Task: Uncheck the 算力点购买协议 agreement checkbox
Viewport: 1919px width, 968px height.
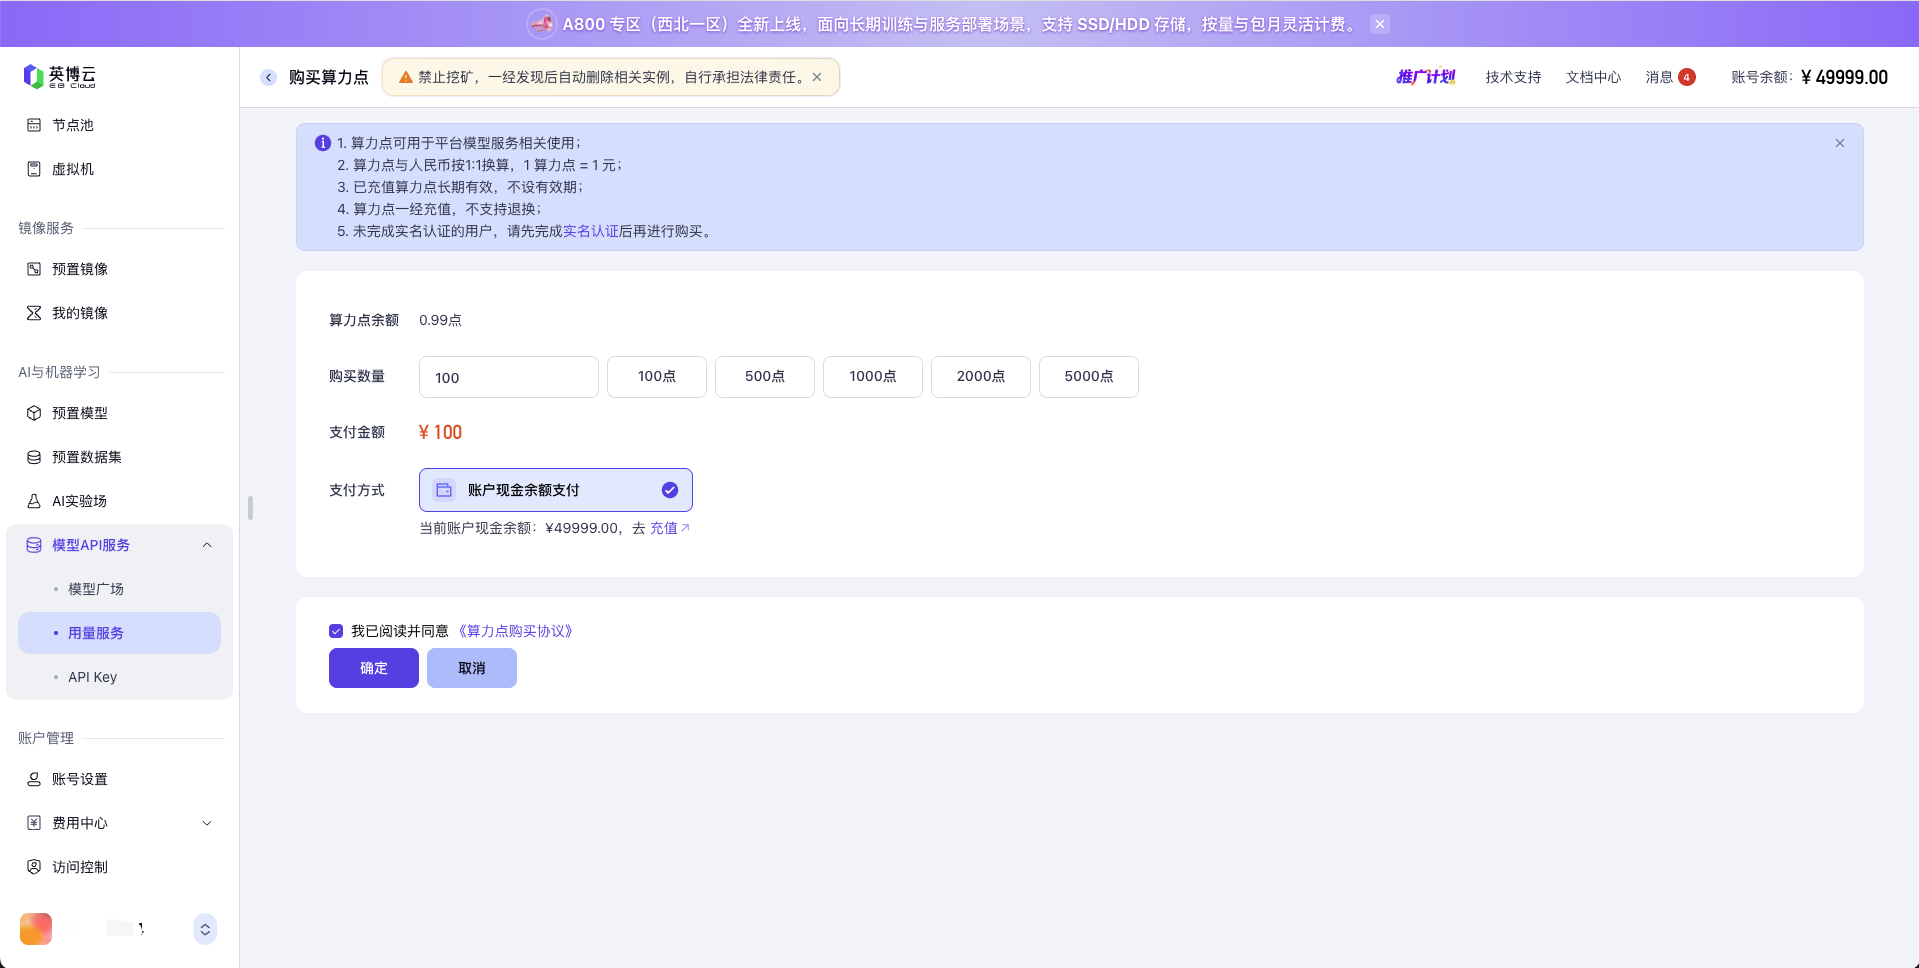Action: [336, 631]
